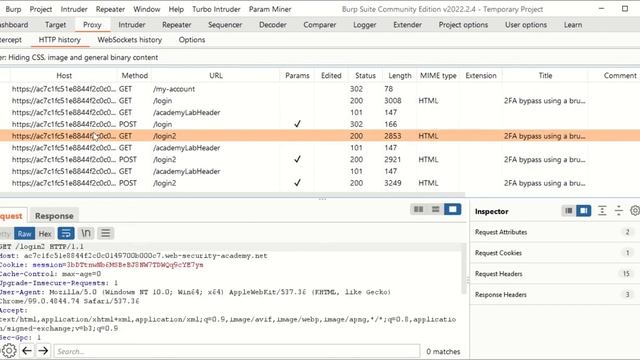
Task: Open Inspector settings gear icon
Action: pos(635,211)
